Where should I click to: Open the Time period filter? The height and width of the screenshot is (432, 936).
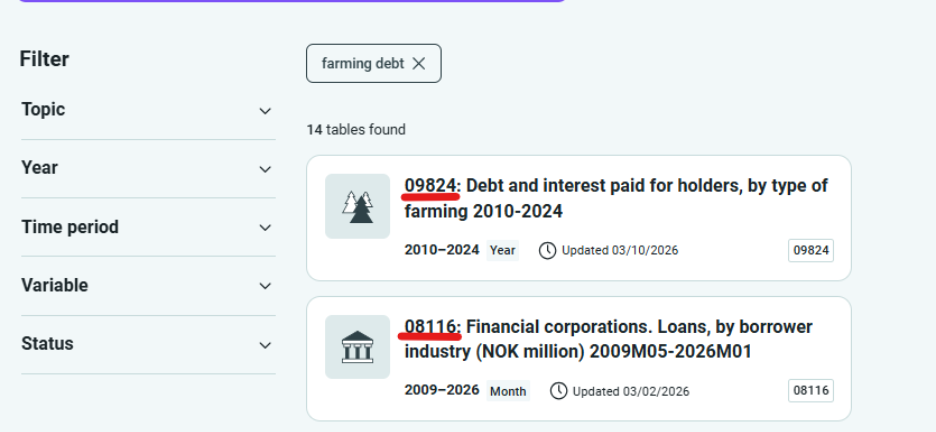tap(148, 227)
